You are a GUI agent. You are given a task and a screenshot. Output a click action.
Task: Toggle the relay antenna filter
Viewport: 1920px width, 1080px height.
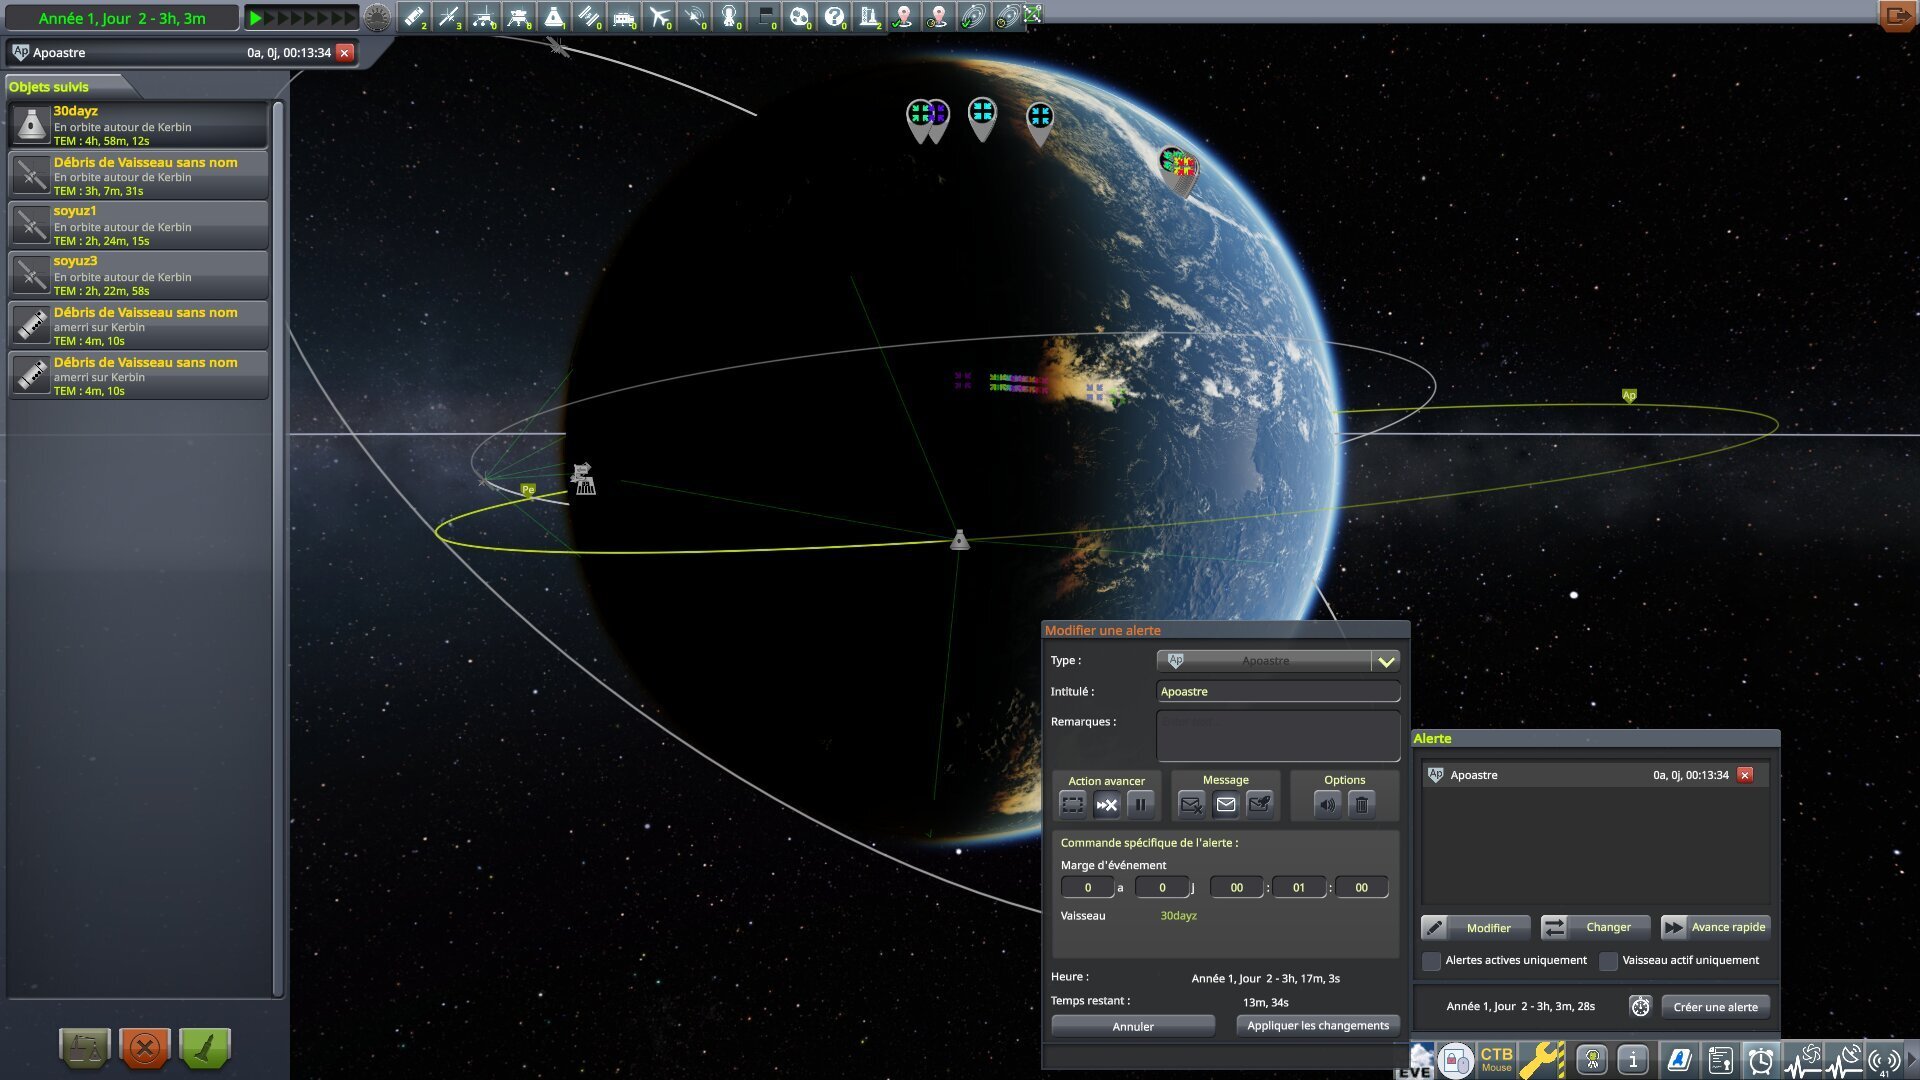tap(694, 17)
